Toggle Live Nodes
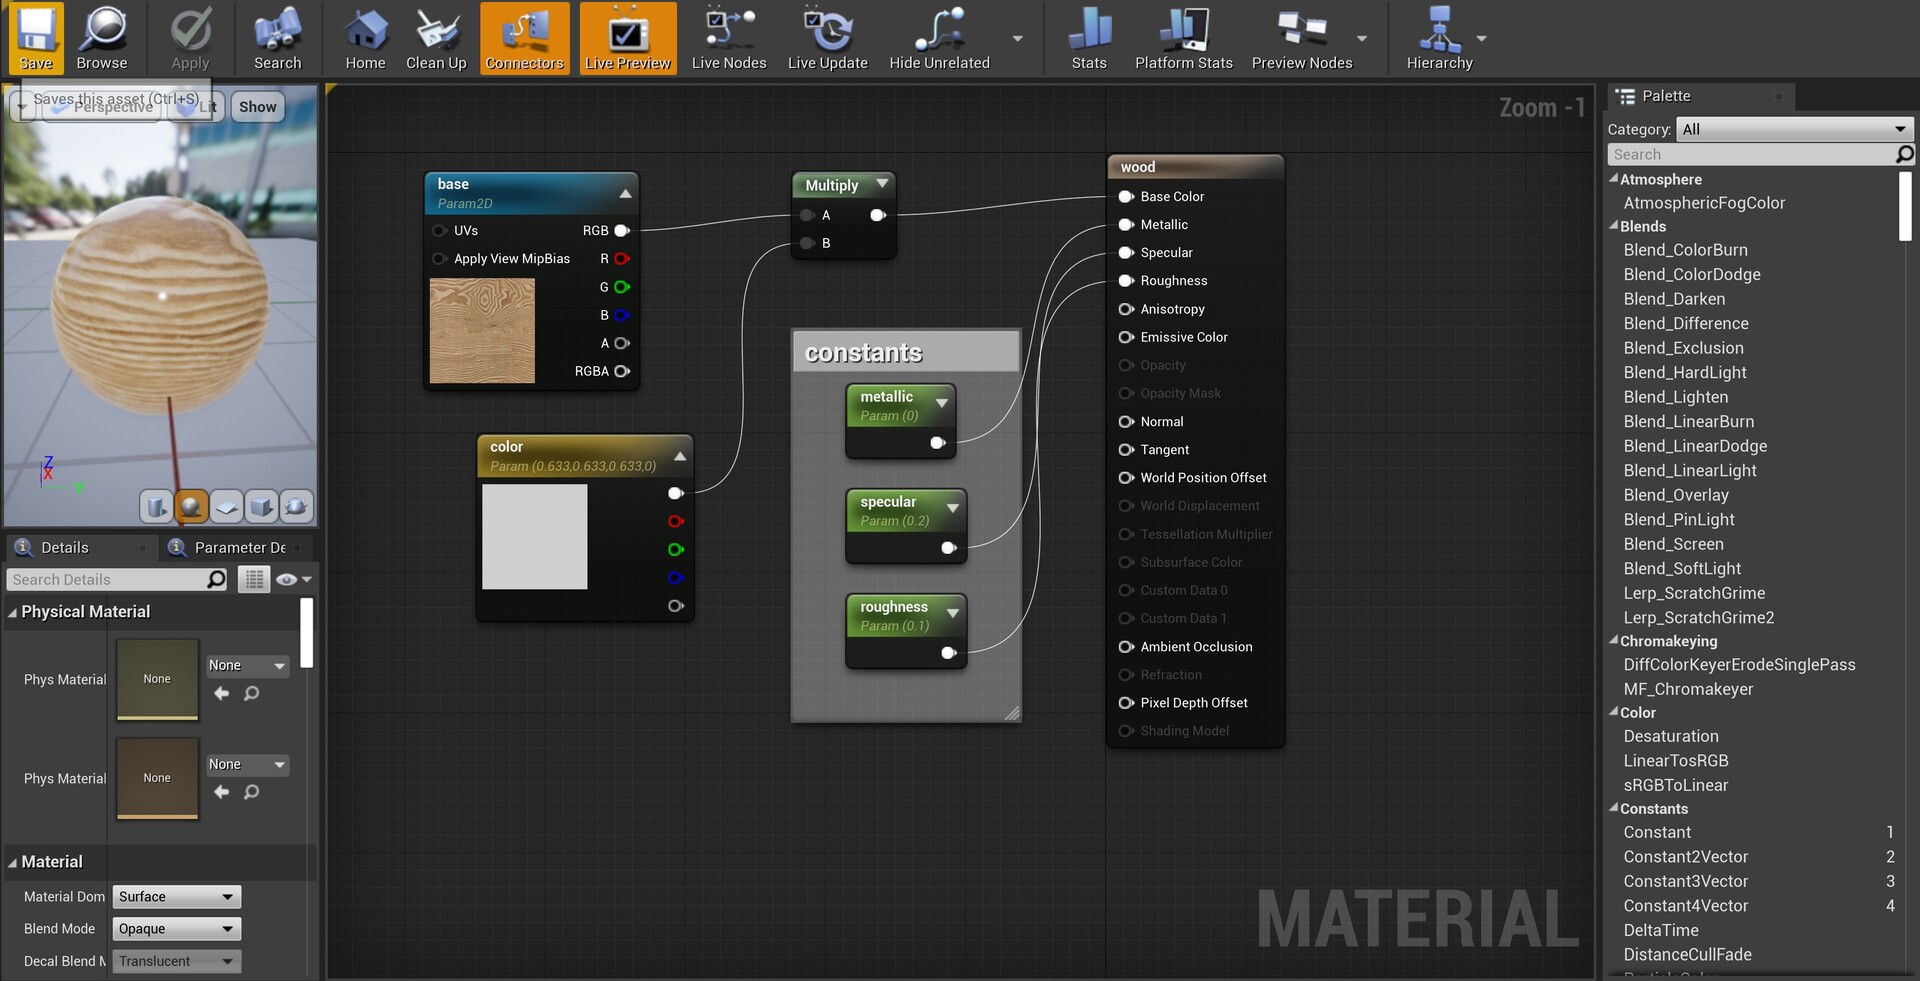The width and height of the screenshot is (1920, 981). tap(729, 38)
